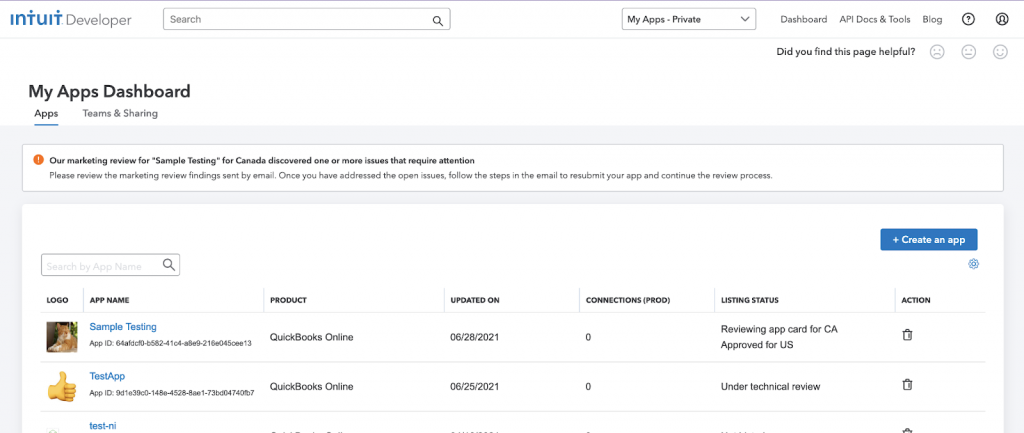The width and height of the screenshot is (1024, 433).
Task: Click Reviewing app card for CA status
Action: tap(779, 329)
